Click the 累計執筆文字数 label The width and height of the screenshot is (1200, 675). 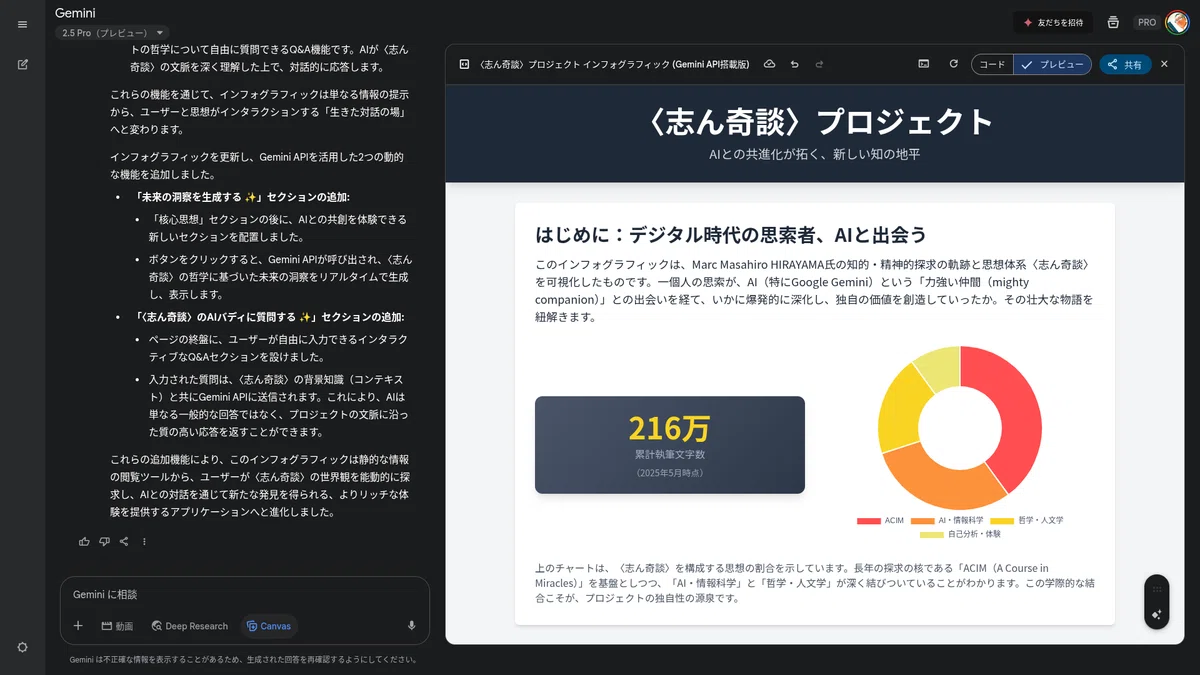coord(670,455)
